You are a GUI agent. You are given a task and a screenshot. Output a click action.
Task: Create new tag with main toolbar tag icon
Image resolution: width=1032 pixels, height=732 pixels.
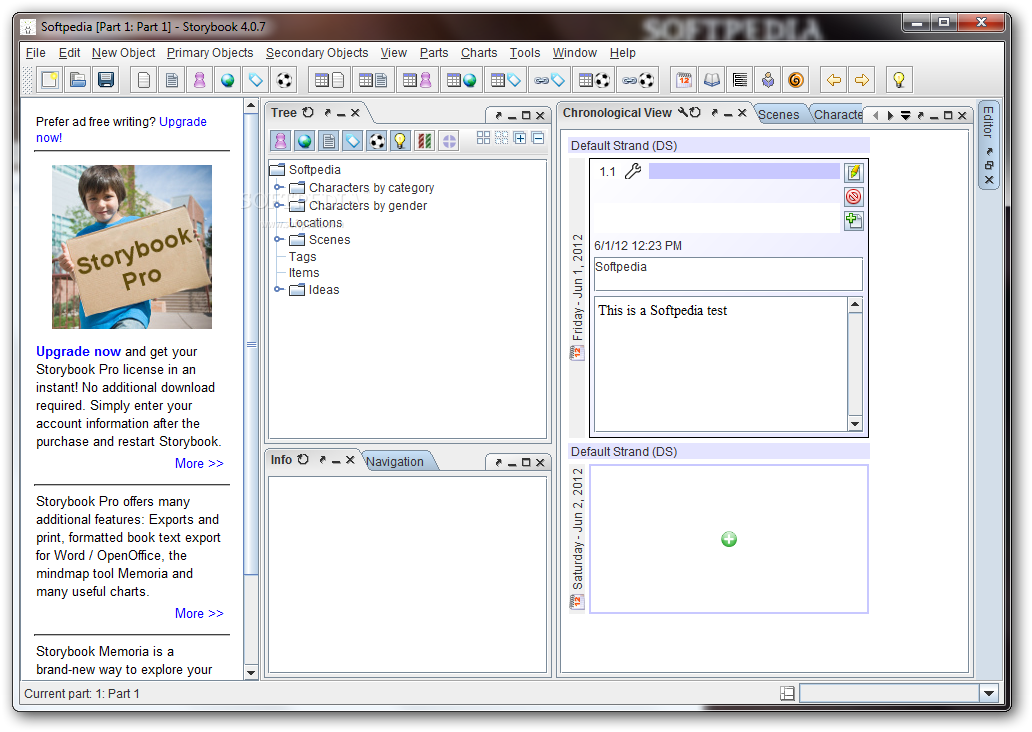(256, 80)
